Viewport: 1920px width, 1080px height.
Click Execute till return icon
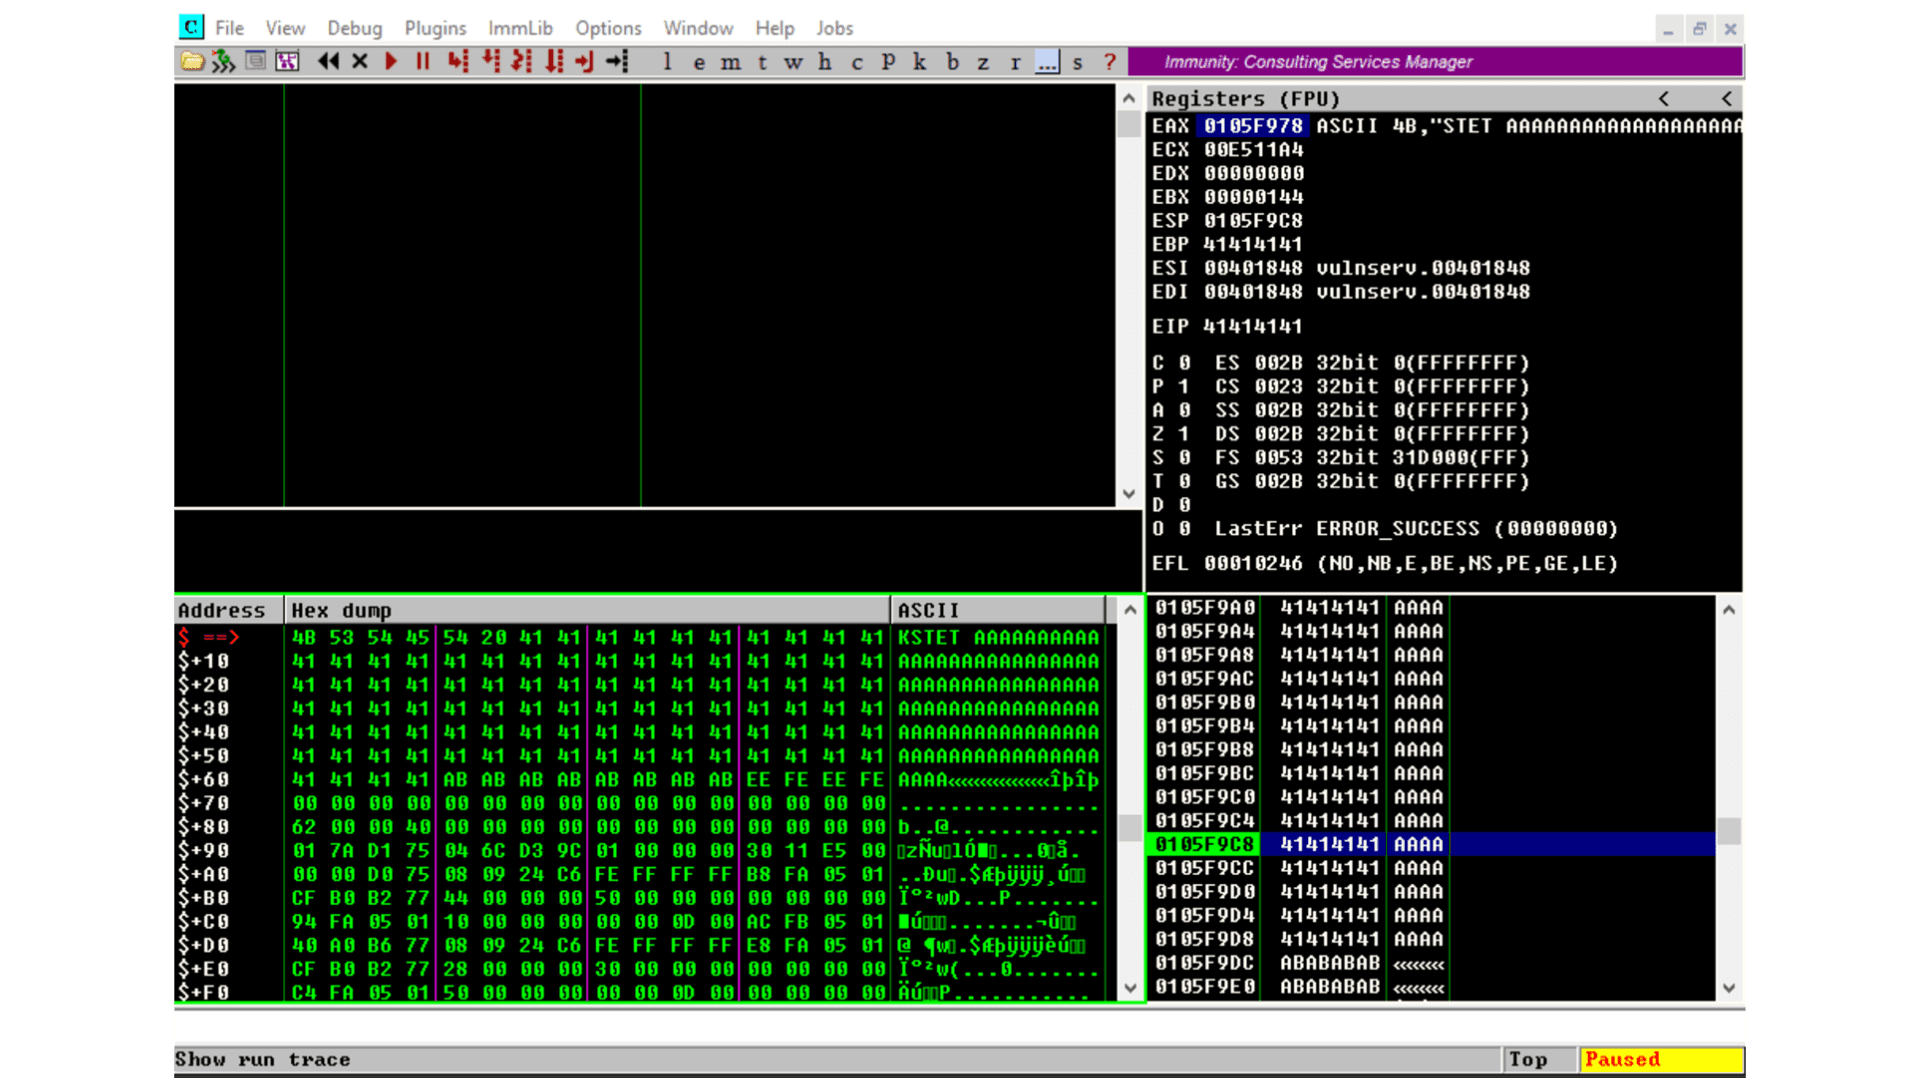pos(585,62)
